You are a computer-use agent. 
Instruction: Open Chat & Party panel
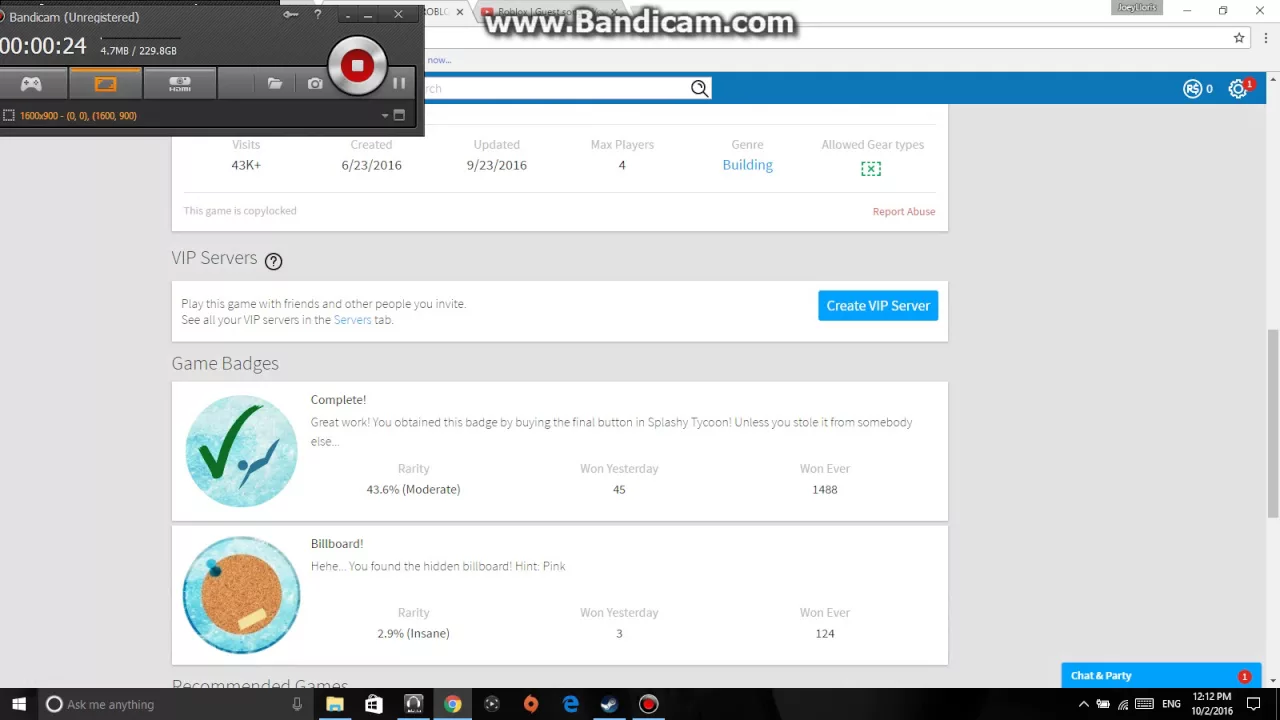tap(1160, 676)
